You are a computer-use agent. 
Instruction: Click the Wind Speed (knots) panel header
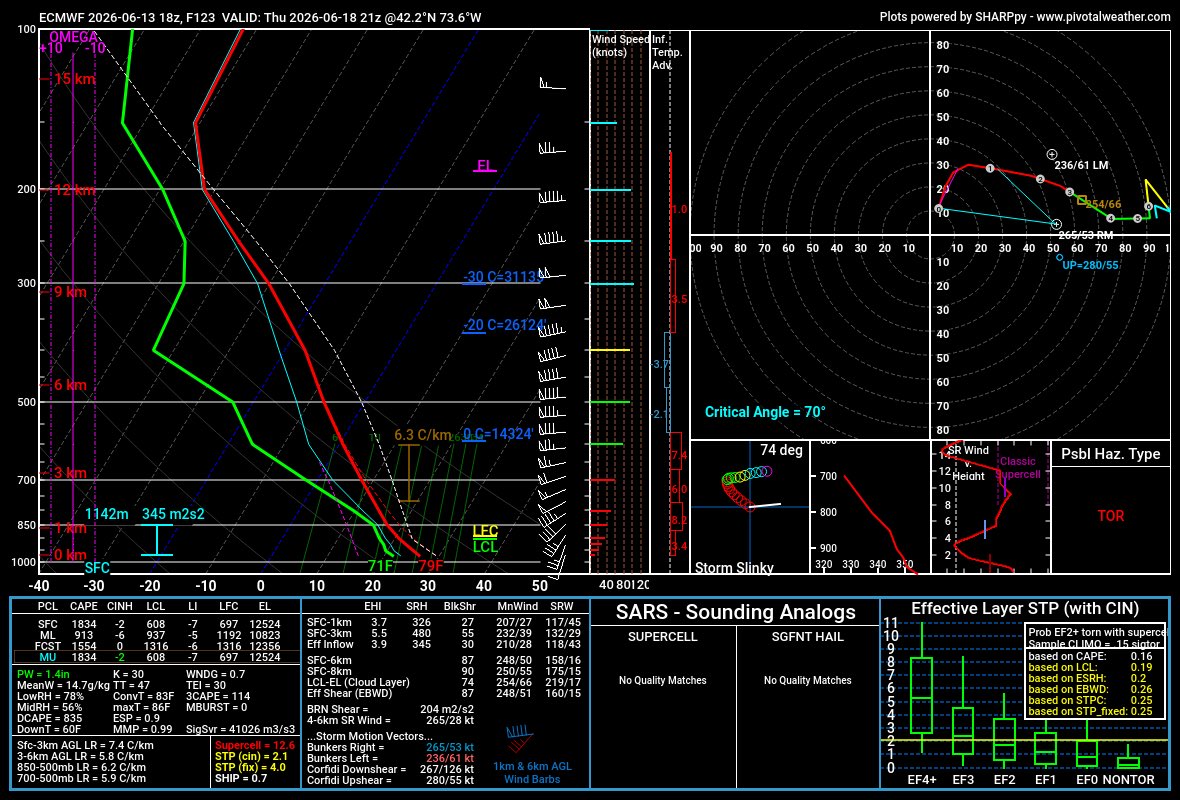tap(620, 46)
